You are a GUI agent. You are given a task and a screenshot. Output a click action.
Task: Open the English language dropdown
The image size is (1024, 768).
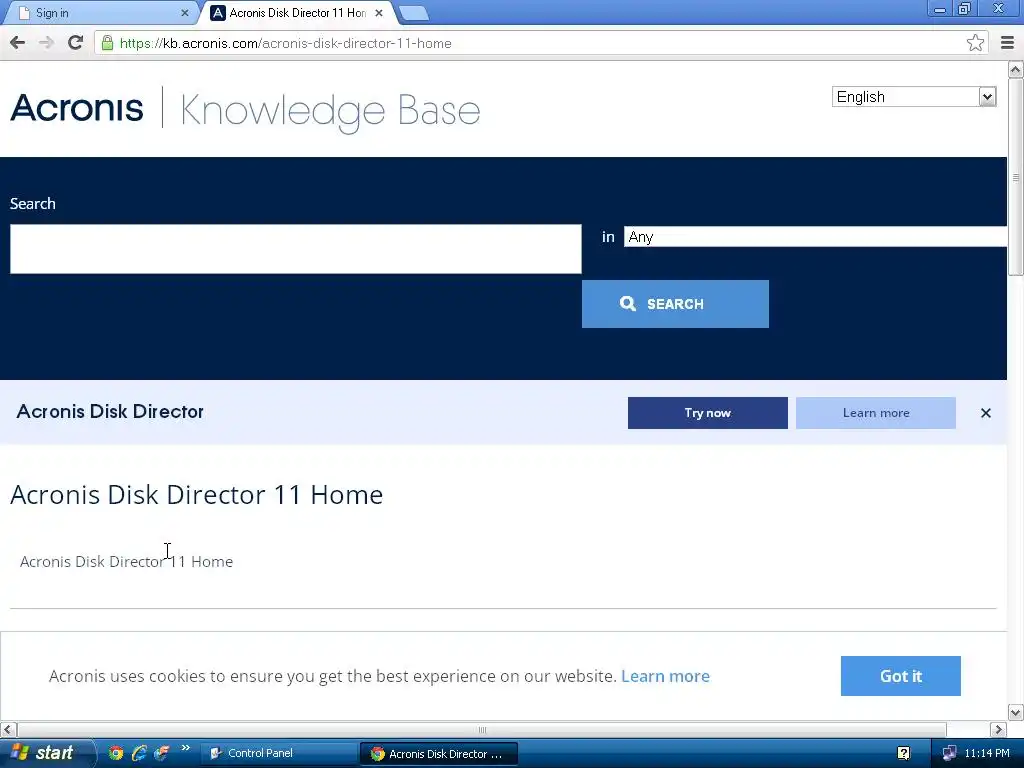(x=914, y=97)
